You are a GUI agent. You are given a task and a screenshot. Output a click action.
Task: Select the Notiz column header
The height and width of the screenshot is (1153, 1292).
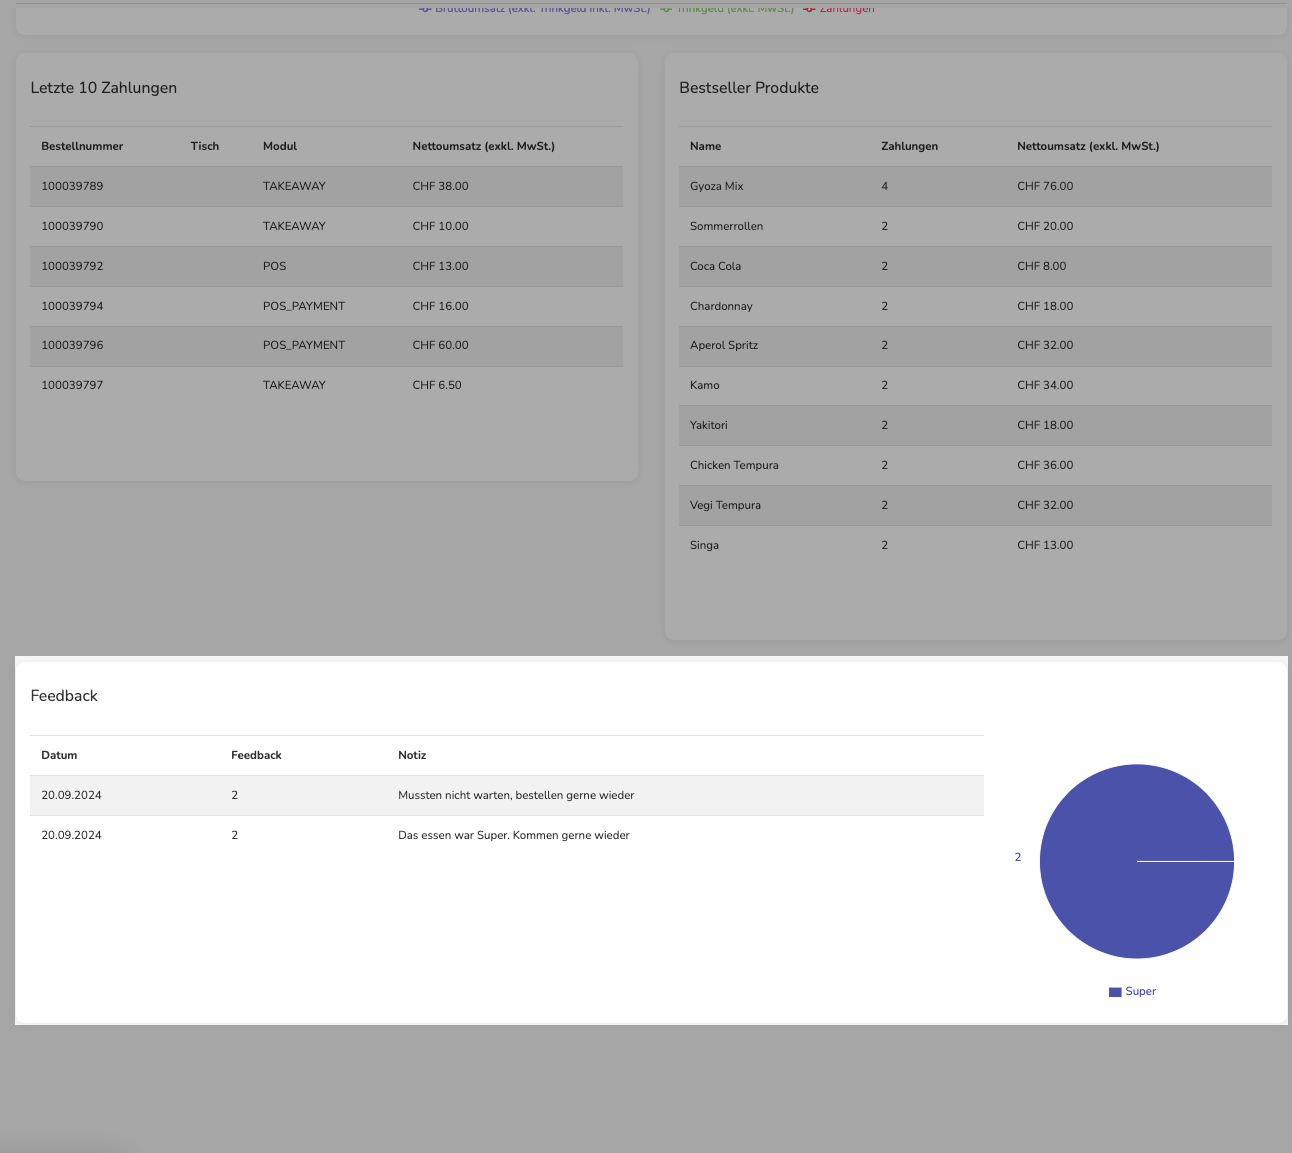(412, 755)
